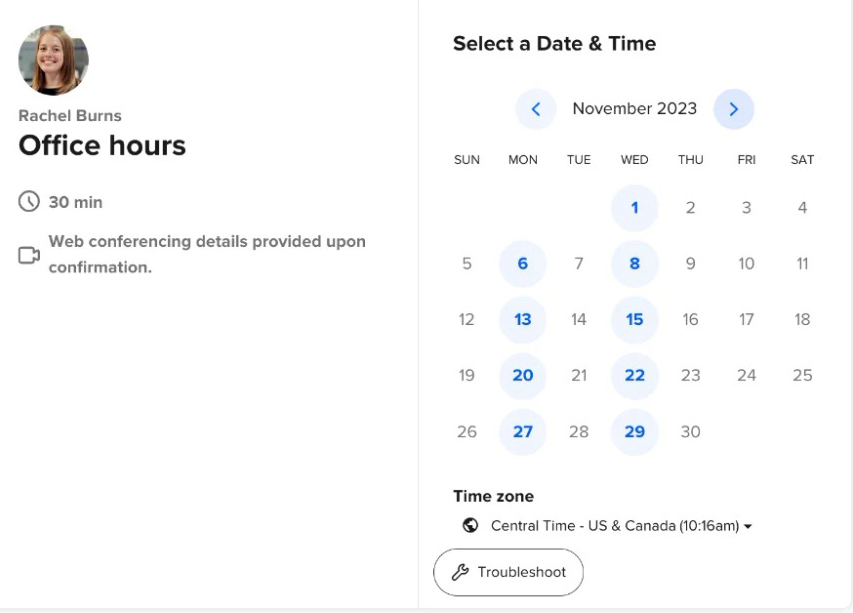Open the Central Time zone dropdown
The image size is (853, 613).
[620, 526]
